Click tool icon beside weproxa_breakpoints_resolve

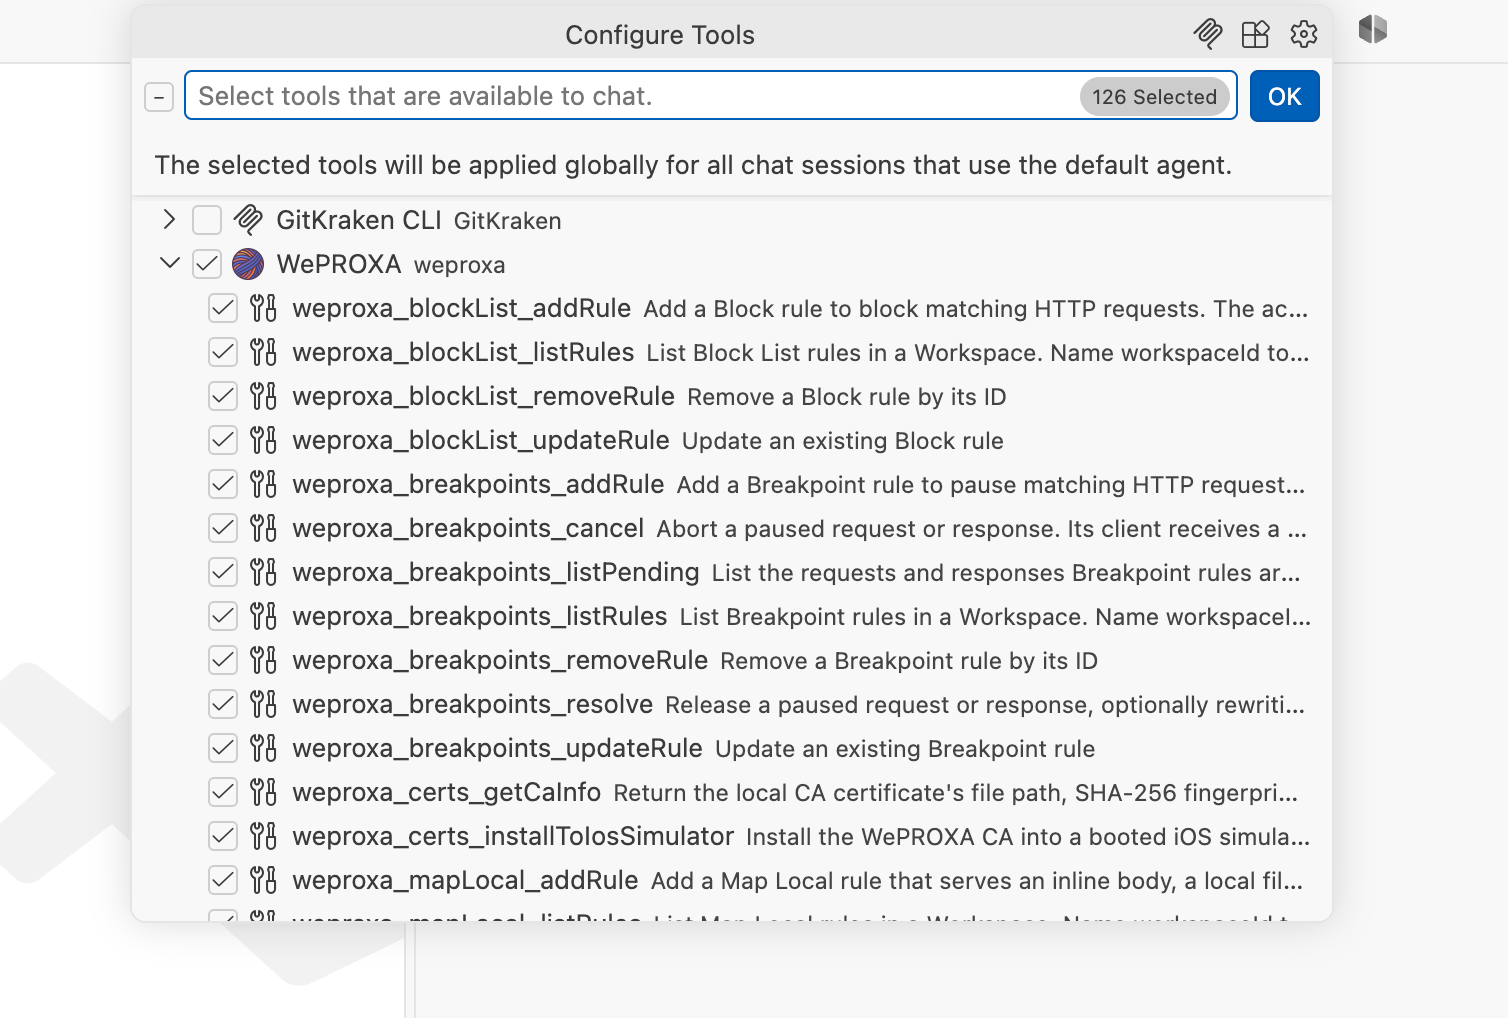point(263,704)
